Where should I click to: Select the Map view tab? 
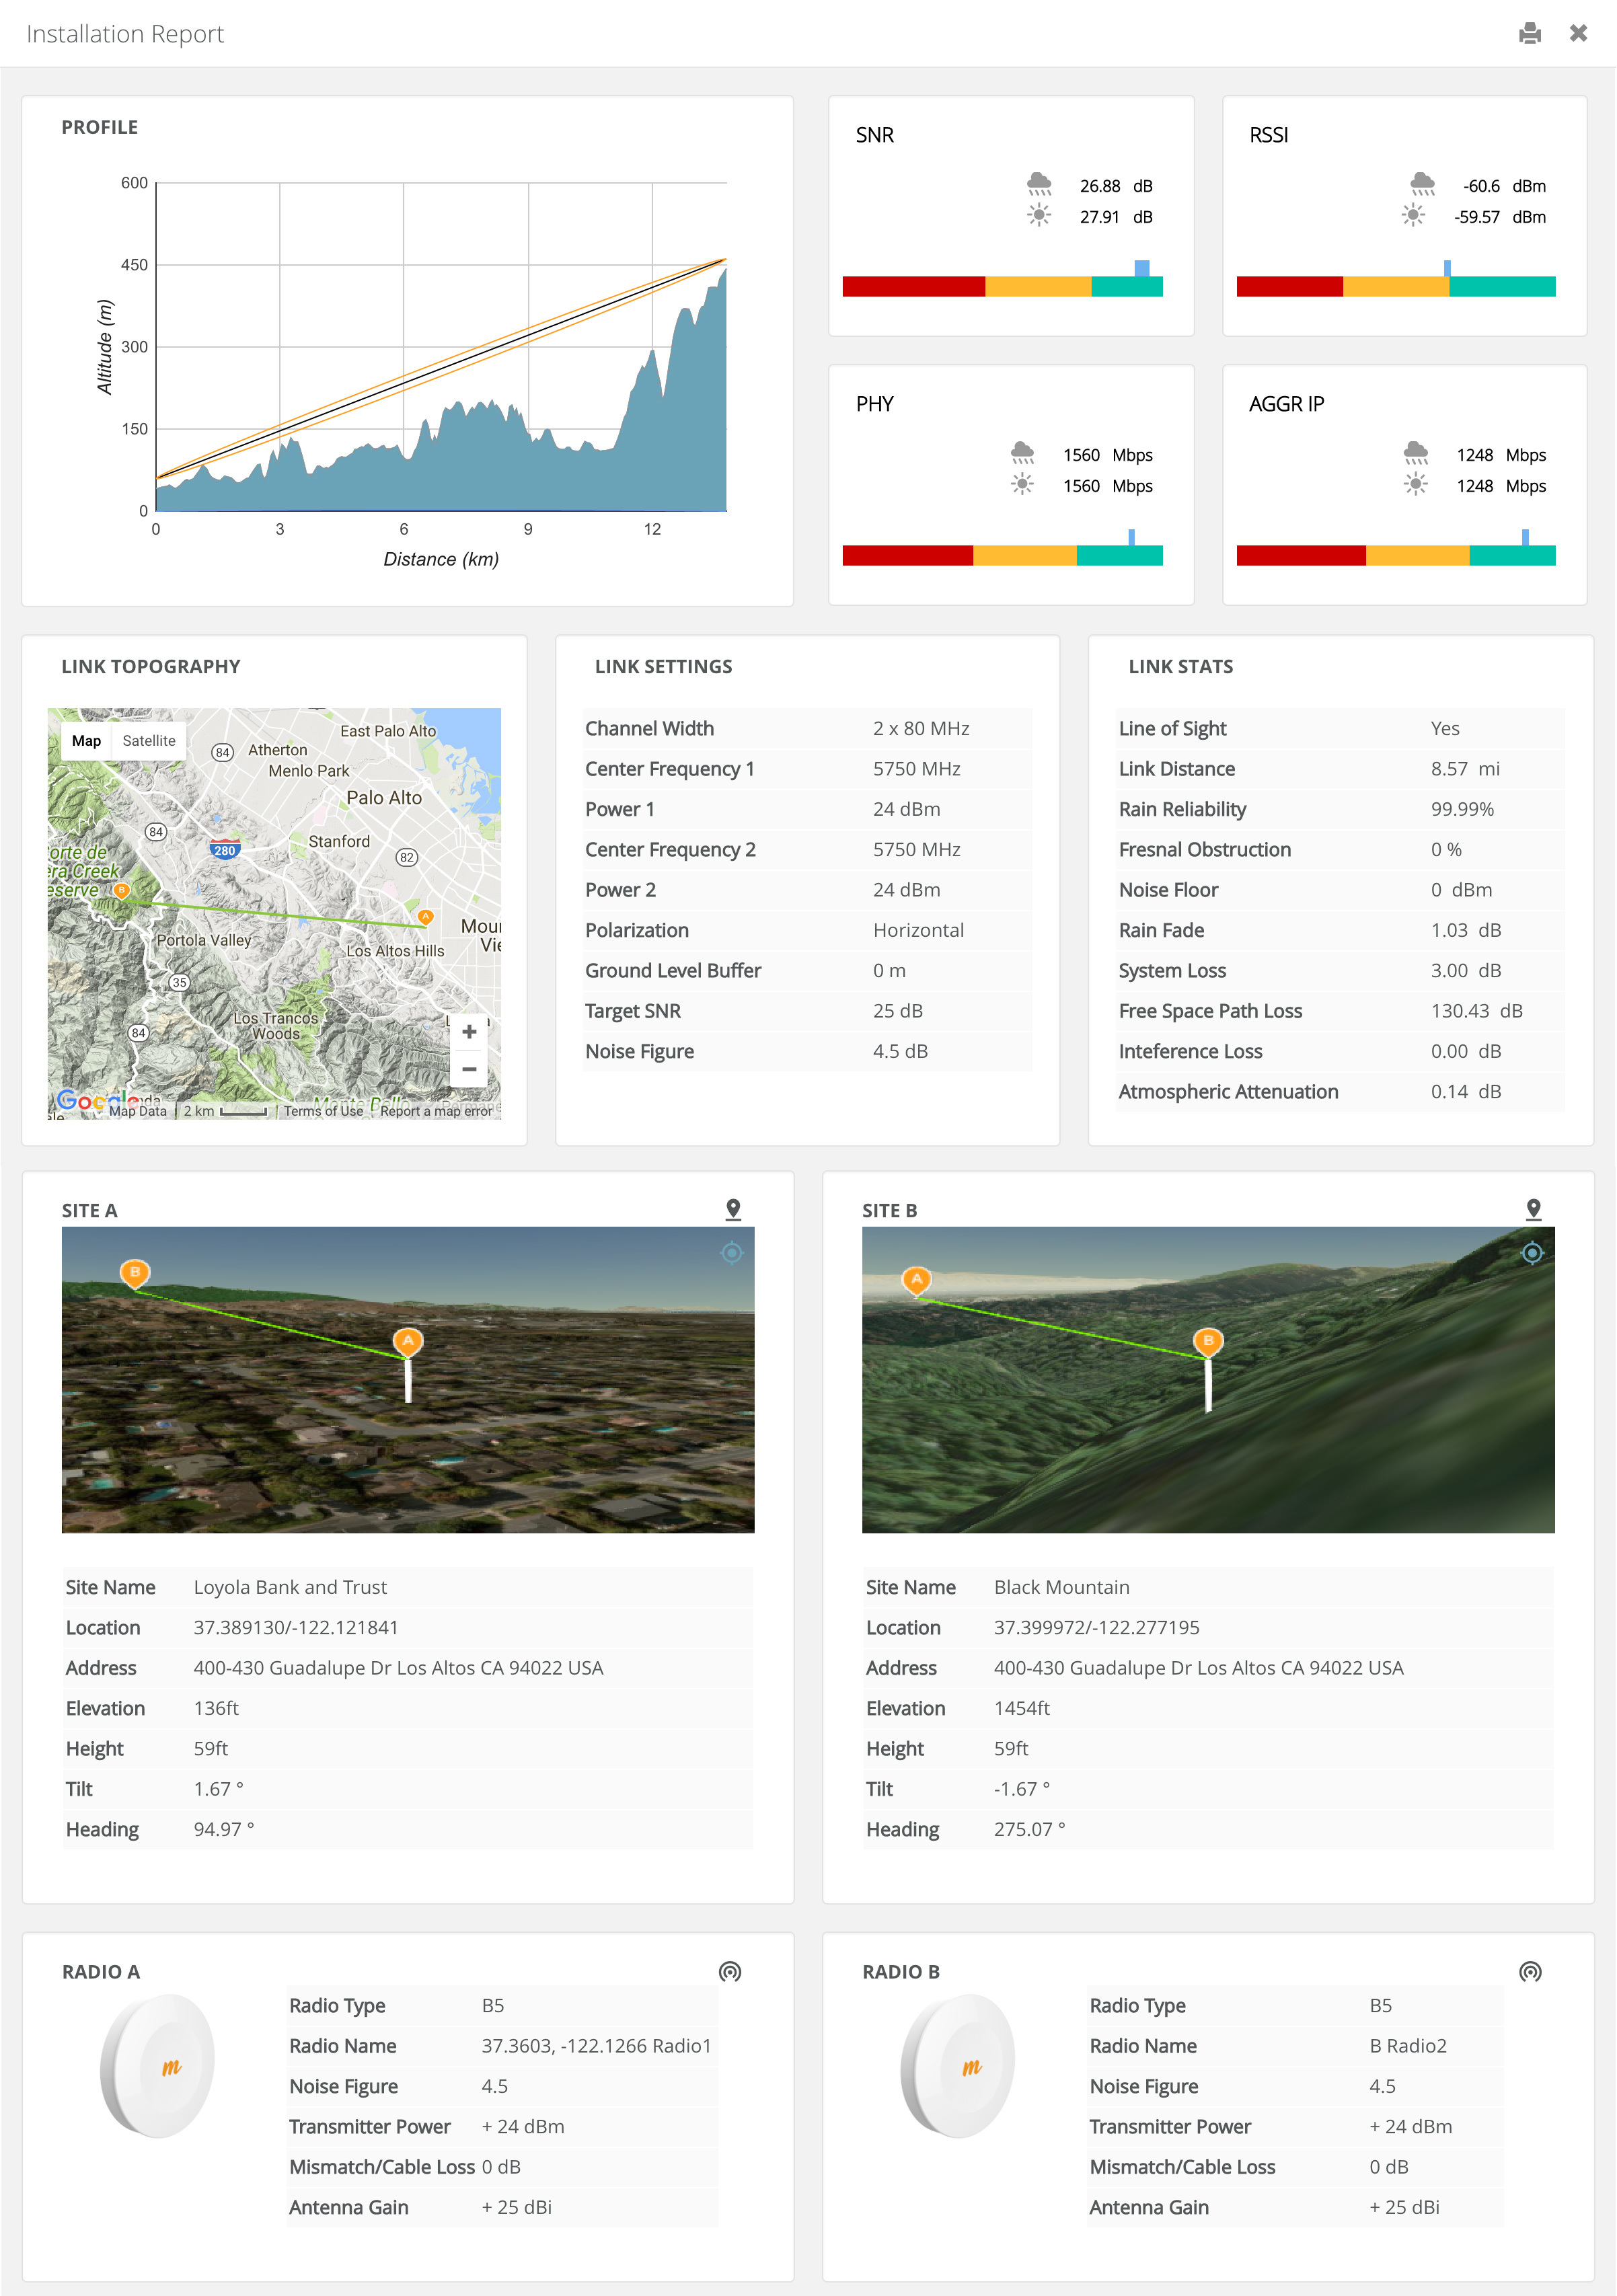click(x=86, y=741)
